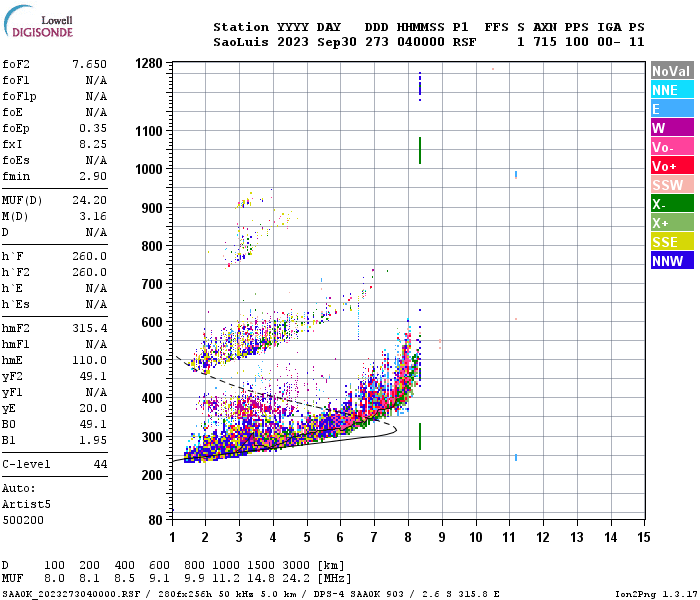The height and width of the screenshot is (600, 700).
Task: Click the yF2 value 49.1
Action: pos(93,376)
